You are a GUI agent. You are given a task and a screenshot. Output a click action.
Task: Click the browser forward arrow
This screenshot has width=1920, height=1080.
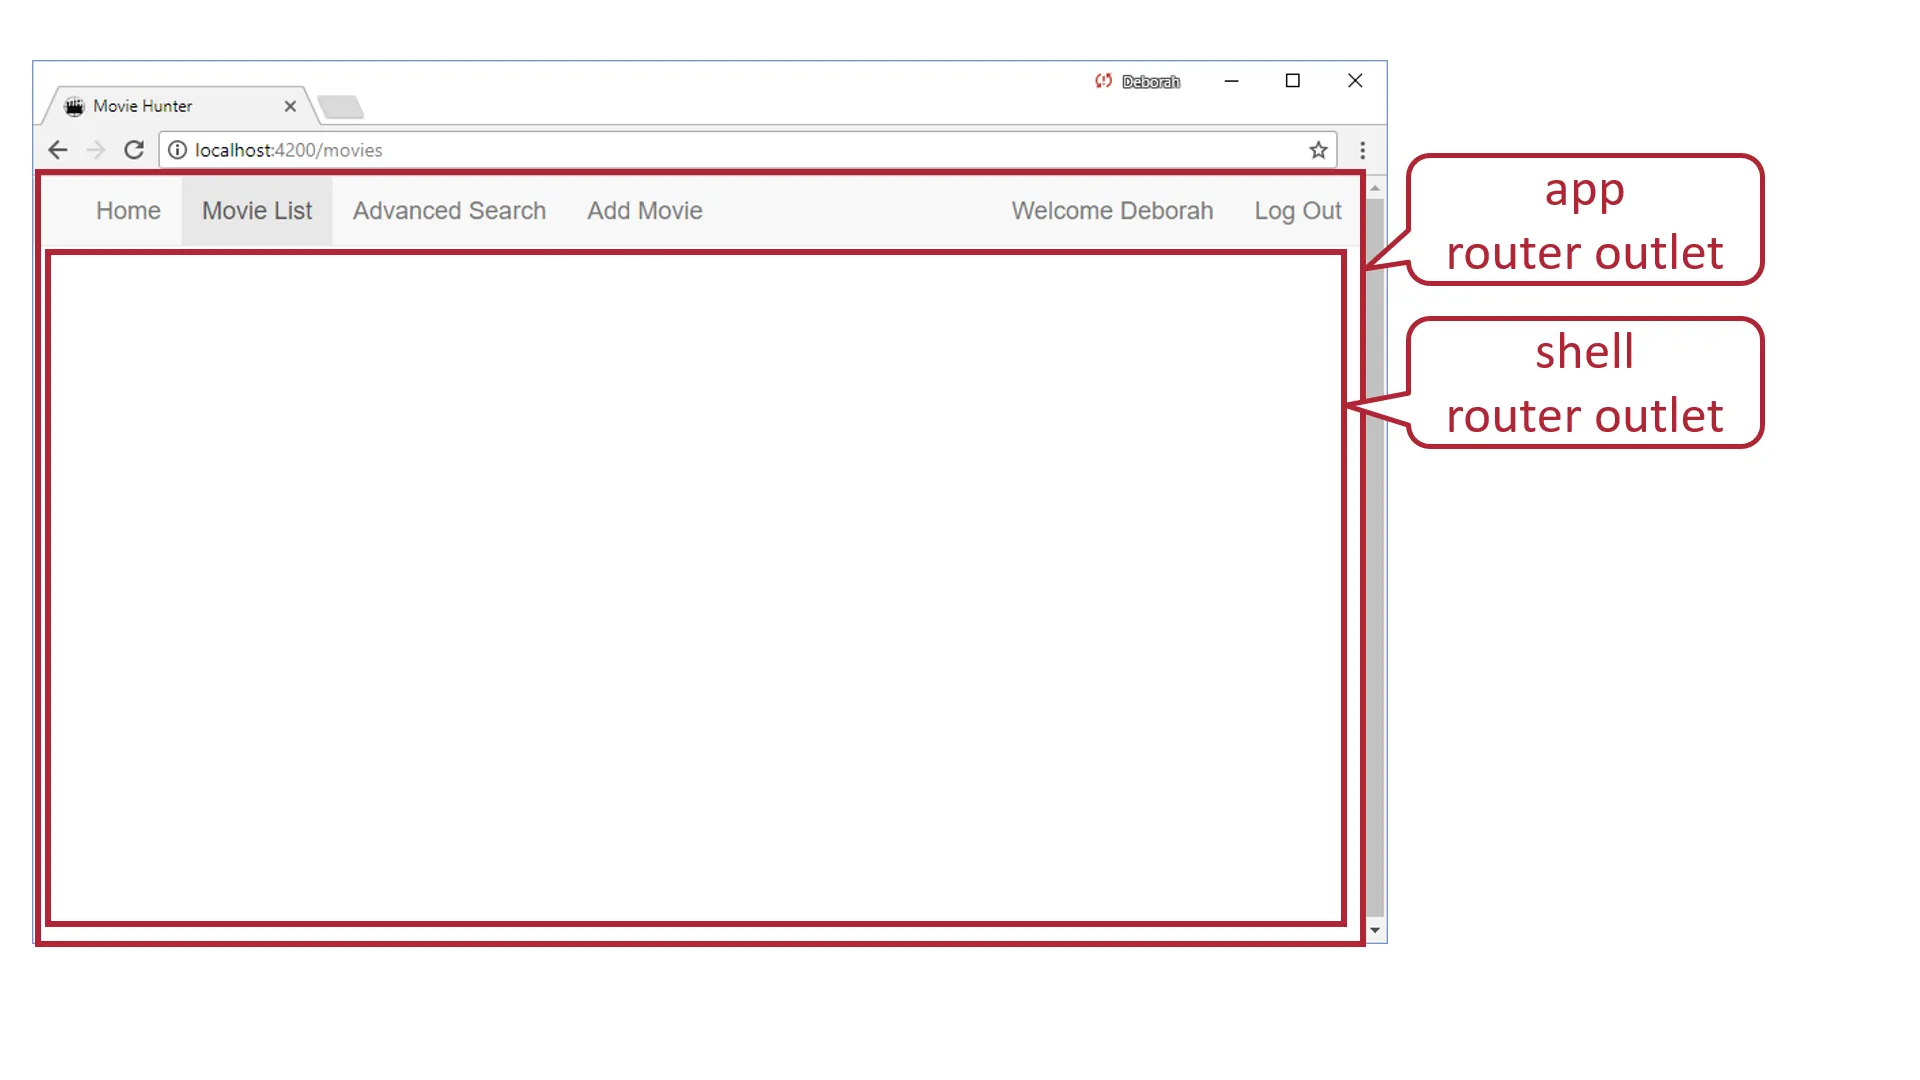point(96,150)
